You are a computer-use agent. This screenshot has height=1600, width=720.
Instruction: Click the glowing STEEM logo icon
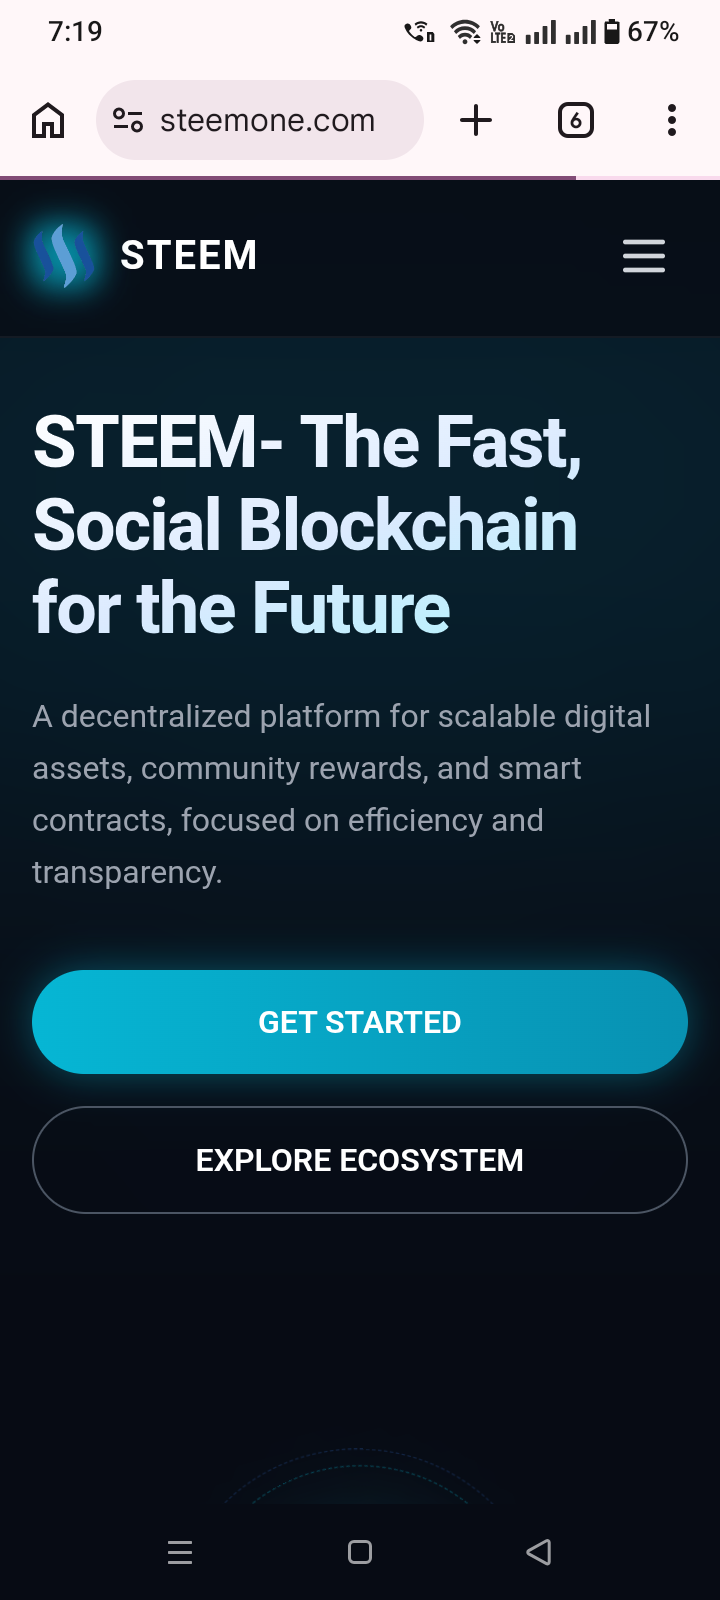[x=64, y=256]
